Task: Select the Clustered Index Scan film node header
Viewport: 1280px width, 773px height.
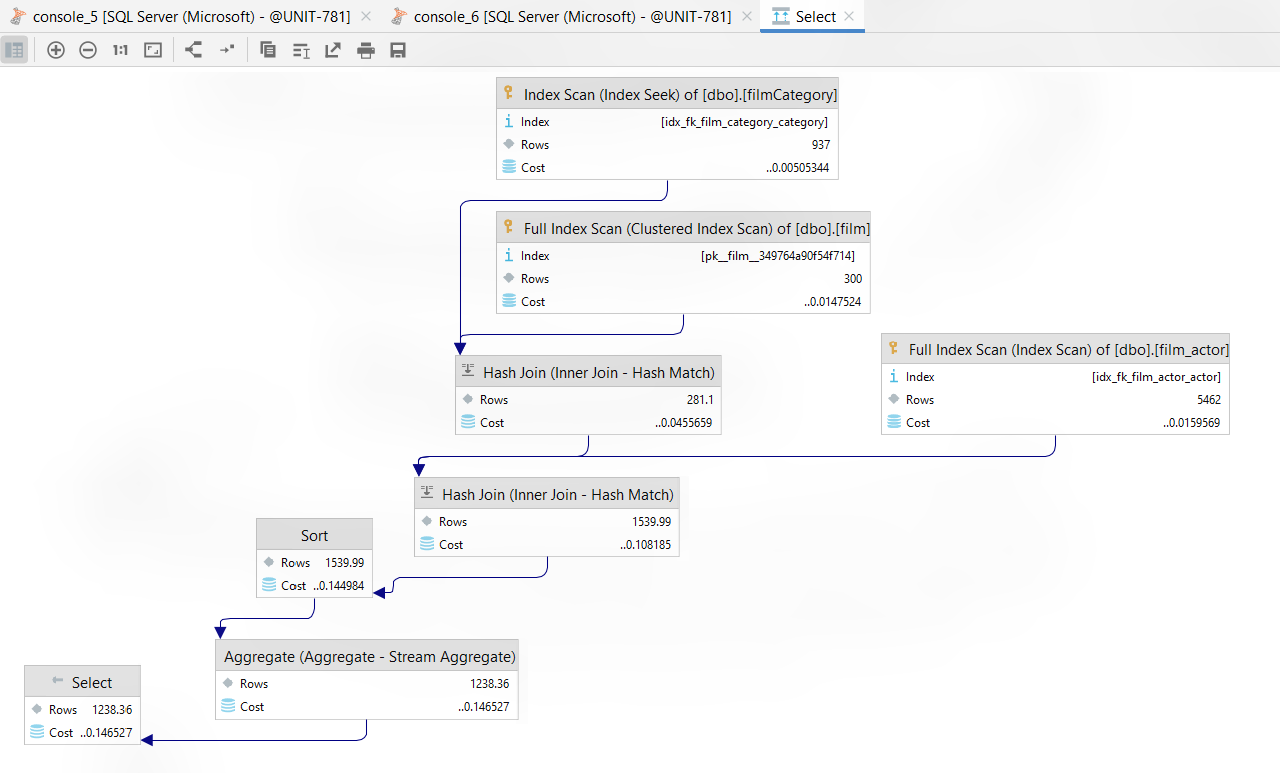Action: click(x=683, y=228)
